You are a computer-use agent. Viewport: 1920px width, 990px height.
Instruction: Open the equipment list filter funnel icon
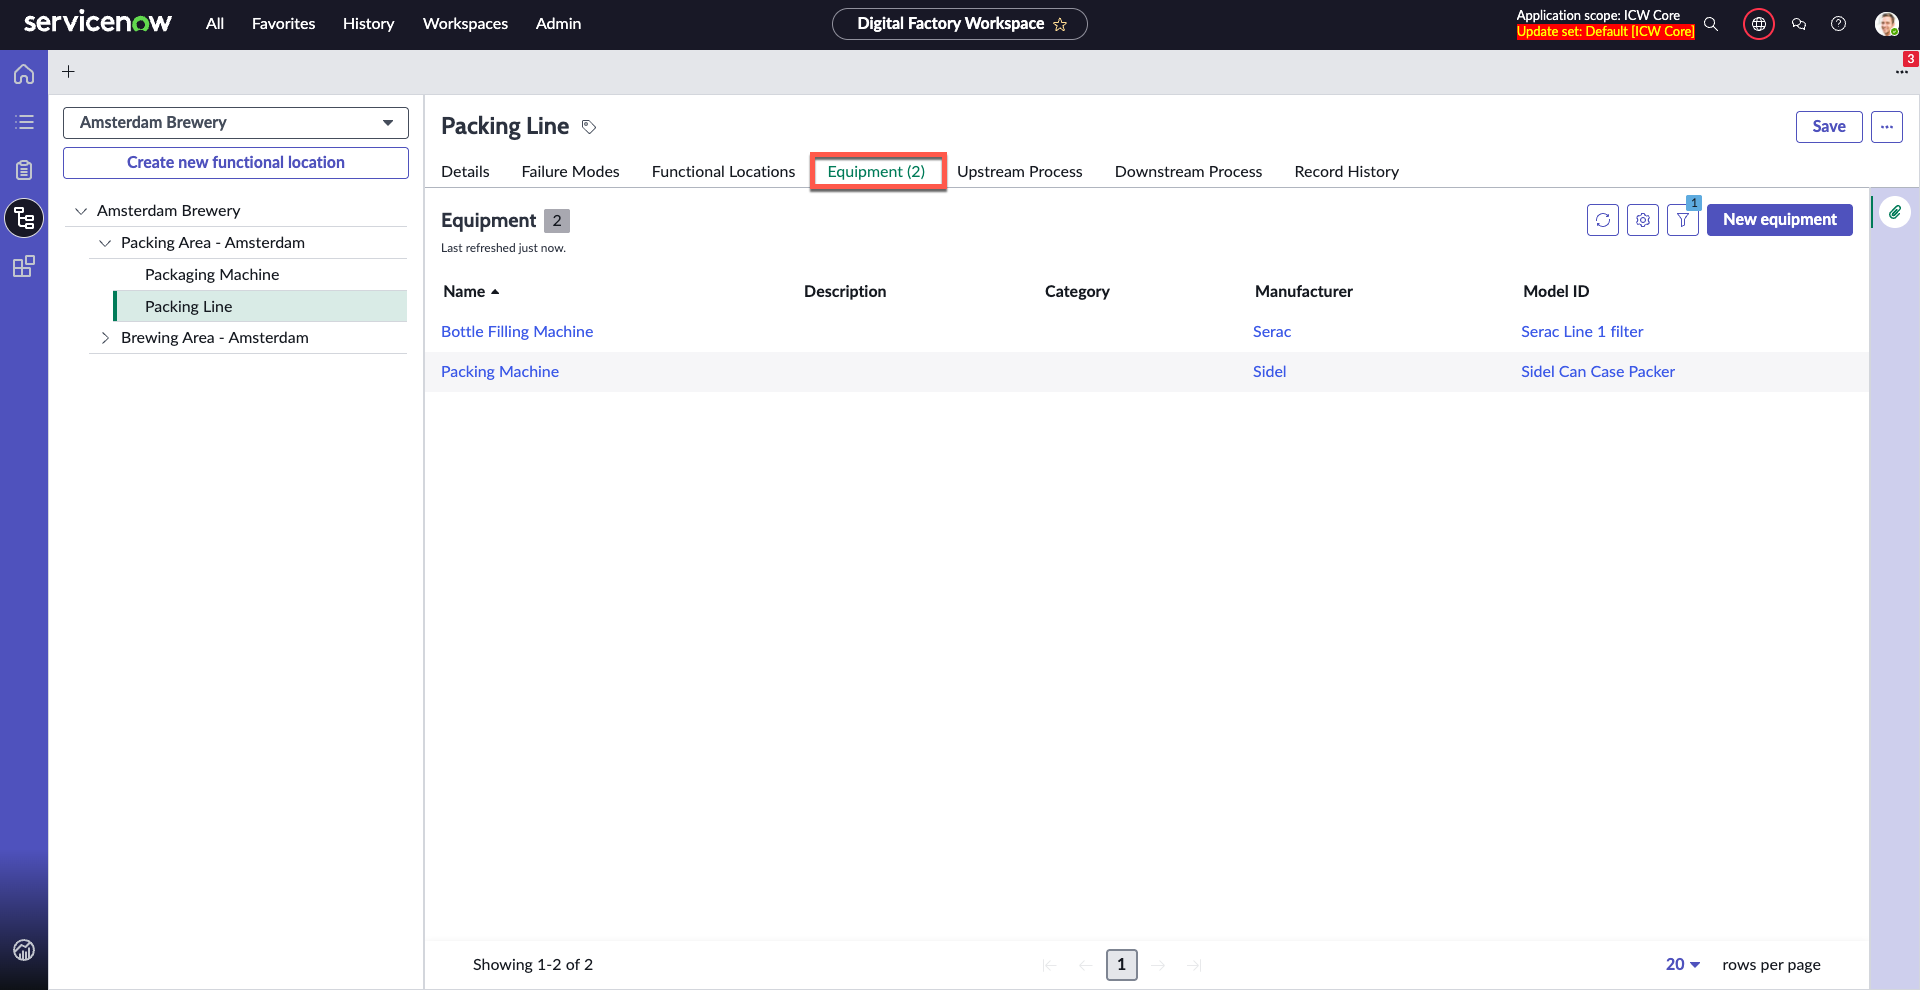coord(1683,220)
